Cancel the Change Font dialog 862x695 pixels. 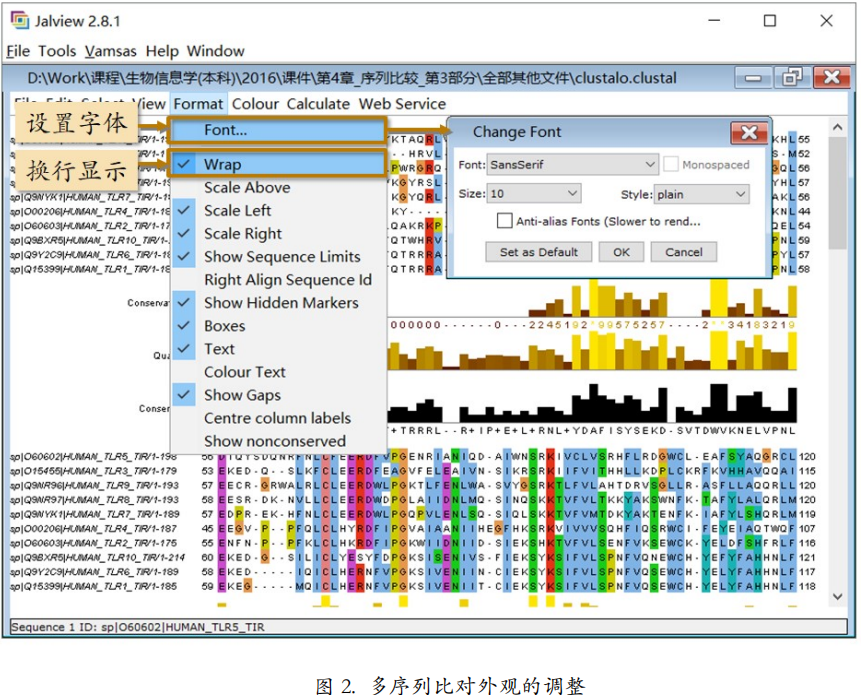(x=684, y=252)
